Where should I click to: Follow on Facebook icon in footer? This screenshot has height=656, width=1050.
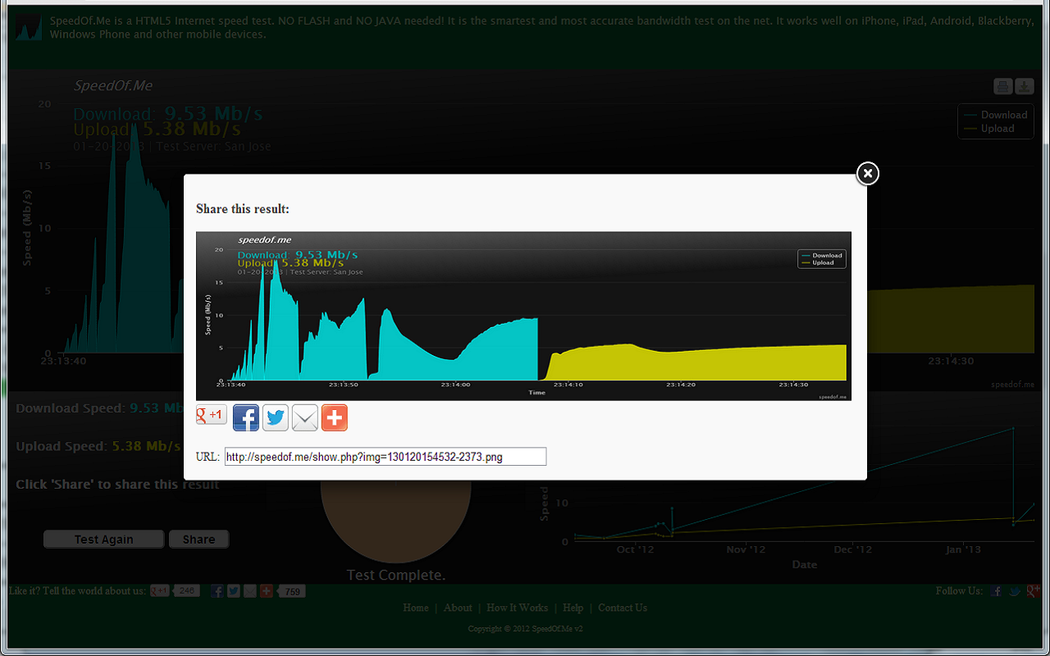point(996,591)
